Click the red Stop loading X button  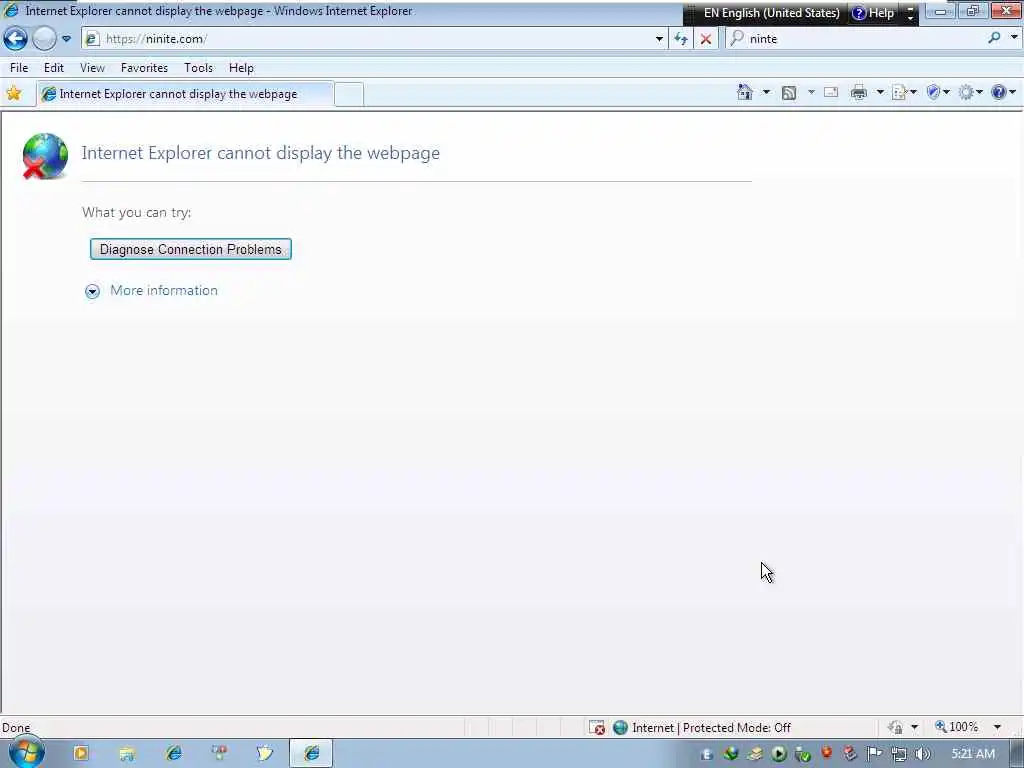(x=705, y=39)
